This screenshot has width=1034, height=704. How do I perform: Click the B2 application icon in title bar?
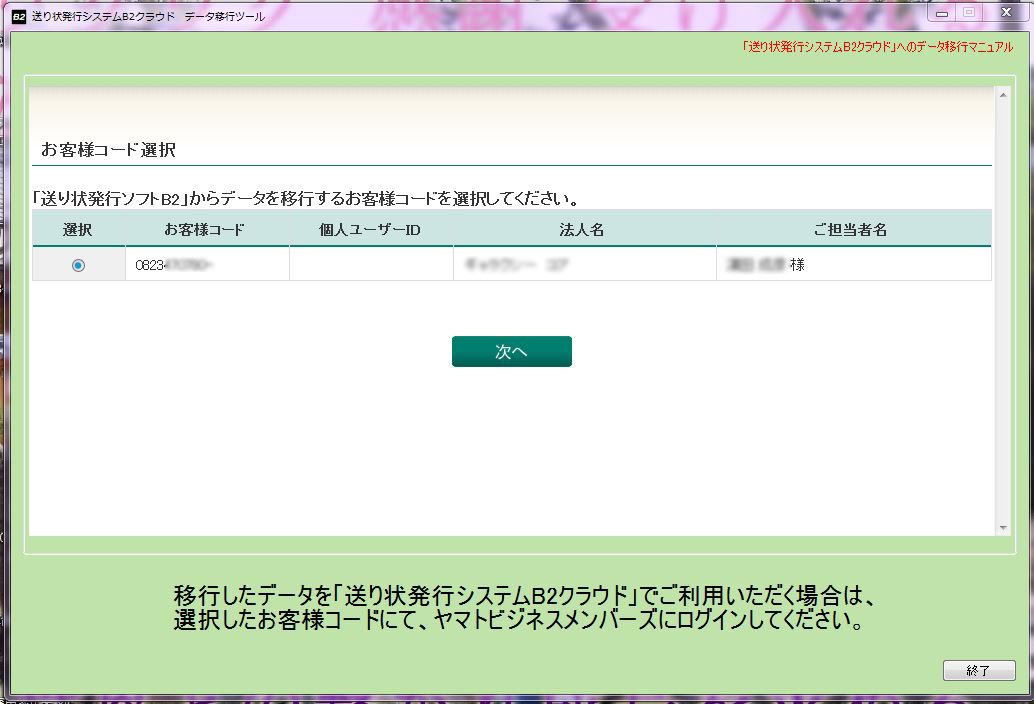[19, 16]
